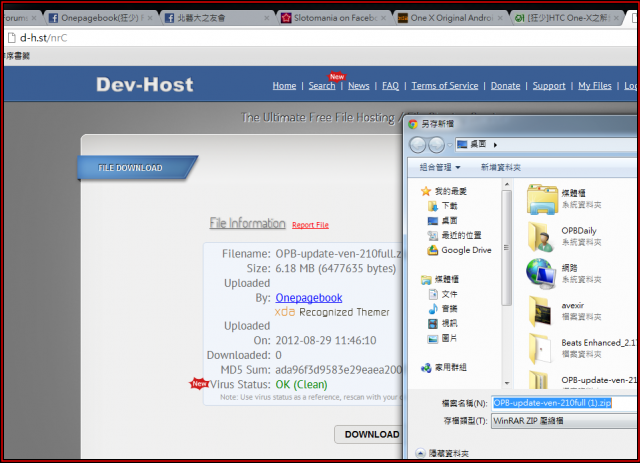Switch to the One X Original Android tab

(x=450, y=18)
